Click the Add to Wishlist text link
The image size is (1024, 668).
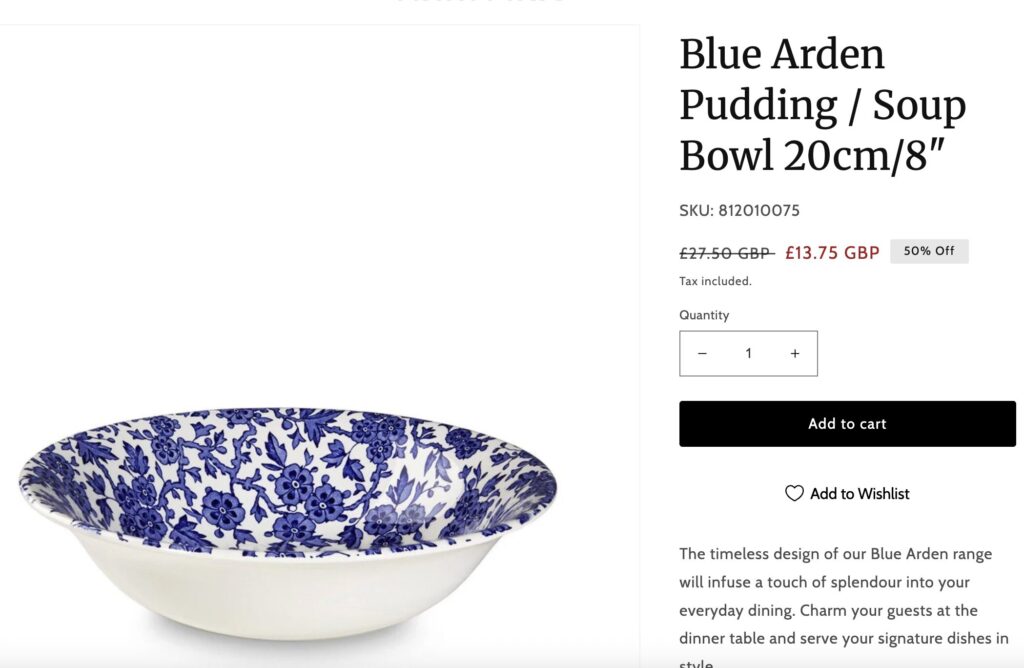859,494
